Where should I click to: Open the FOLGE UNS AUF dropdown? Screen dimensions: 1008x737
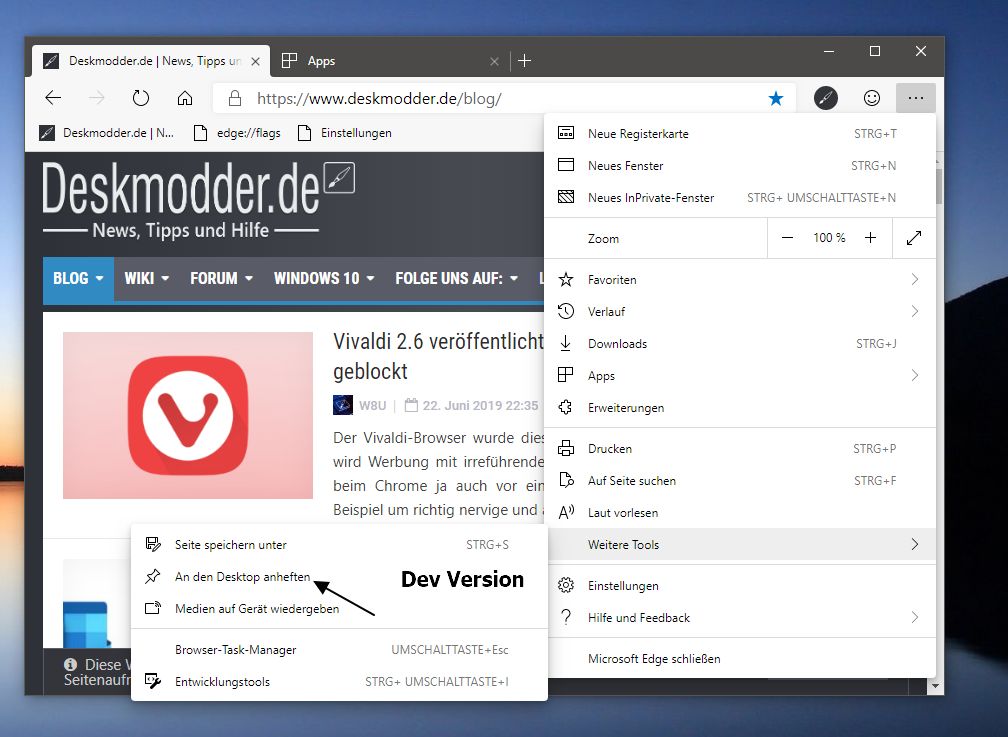click(x=456, y=278)
